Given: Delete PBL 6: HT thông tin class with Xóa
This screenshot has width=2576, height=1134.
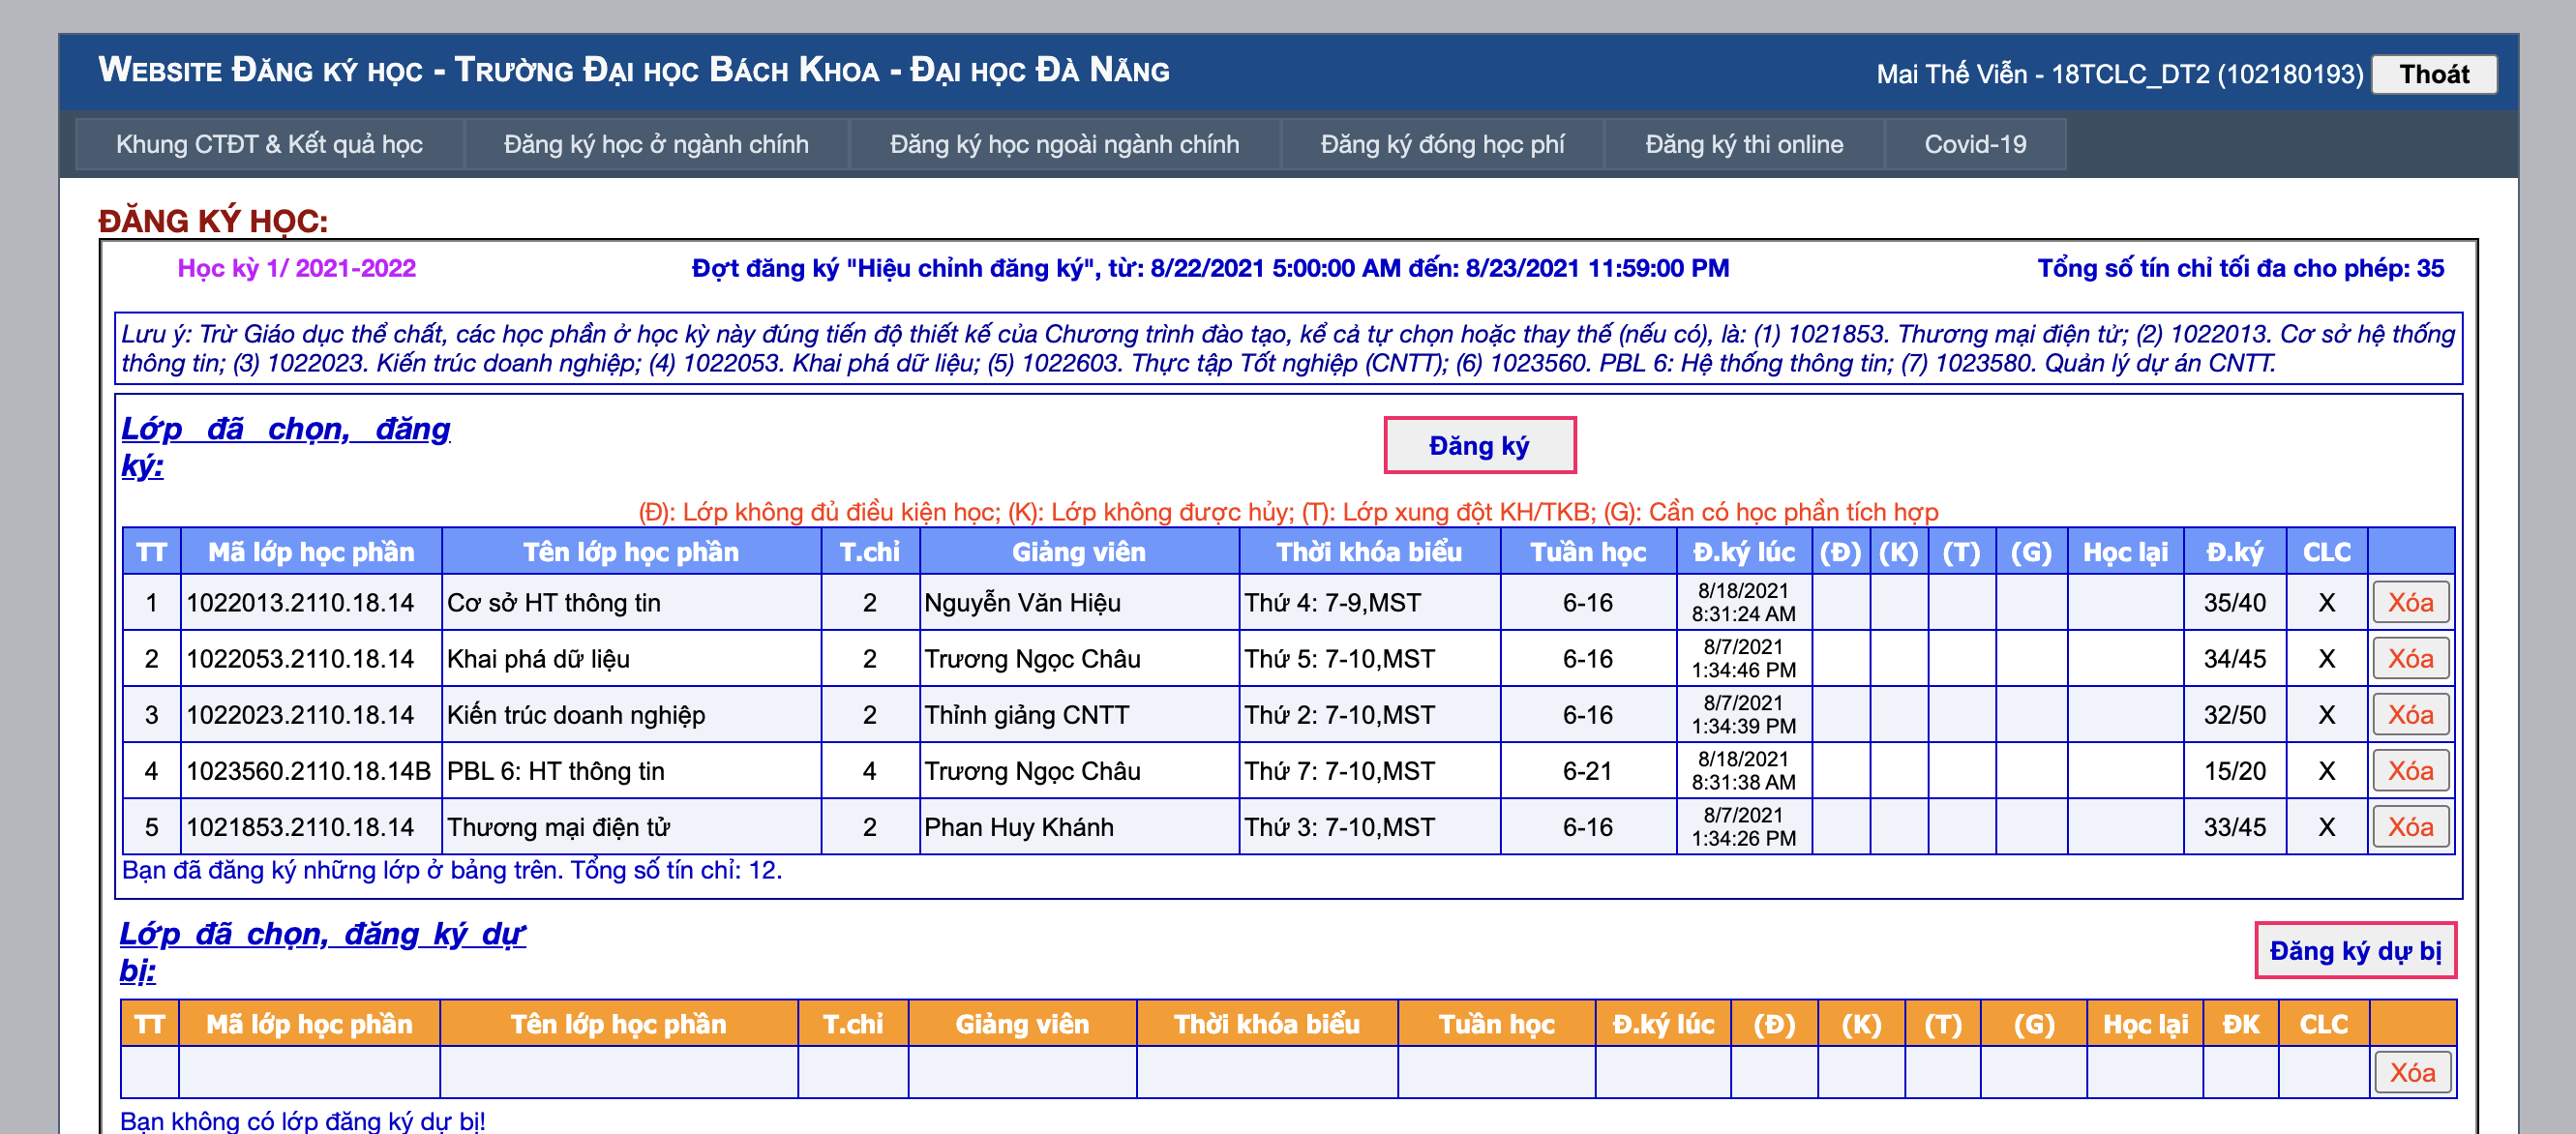Looking at the screenshot, I should coord(2410,770).
